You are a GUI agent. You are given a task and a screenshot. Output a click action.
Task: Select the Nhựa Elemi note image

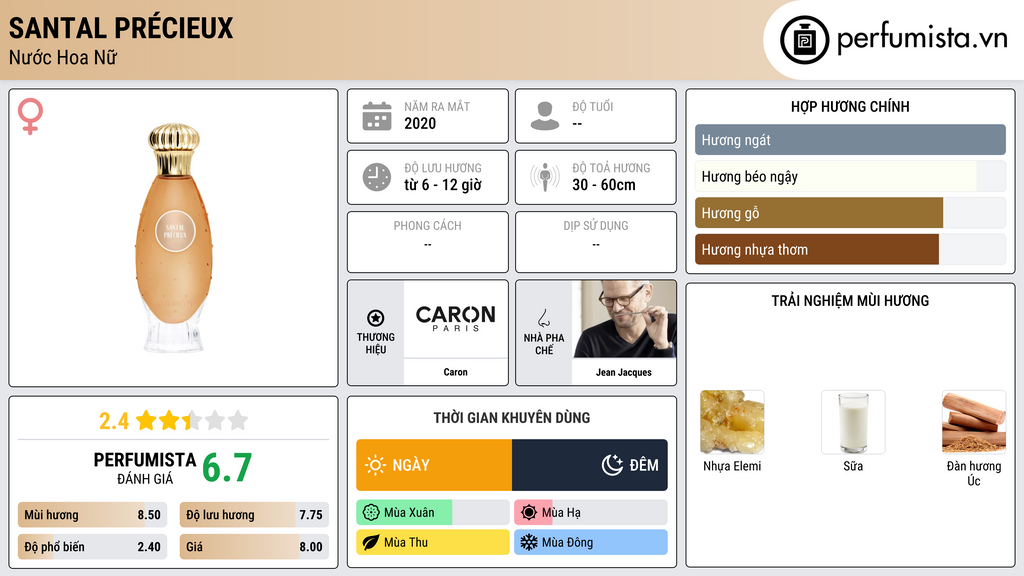coord(732,422)
